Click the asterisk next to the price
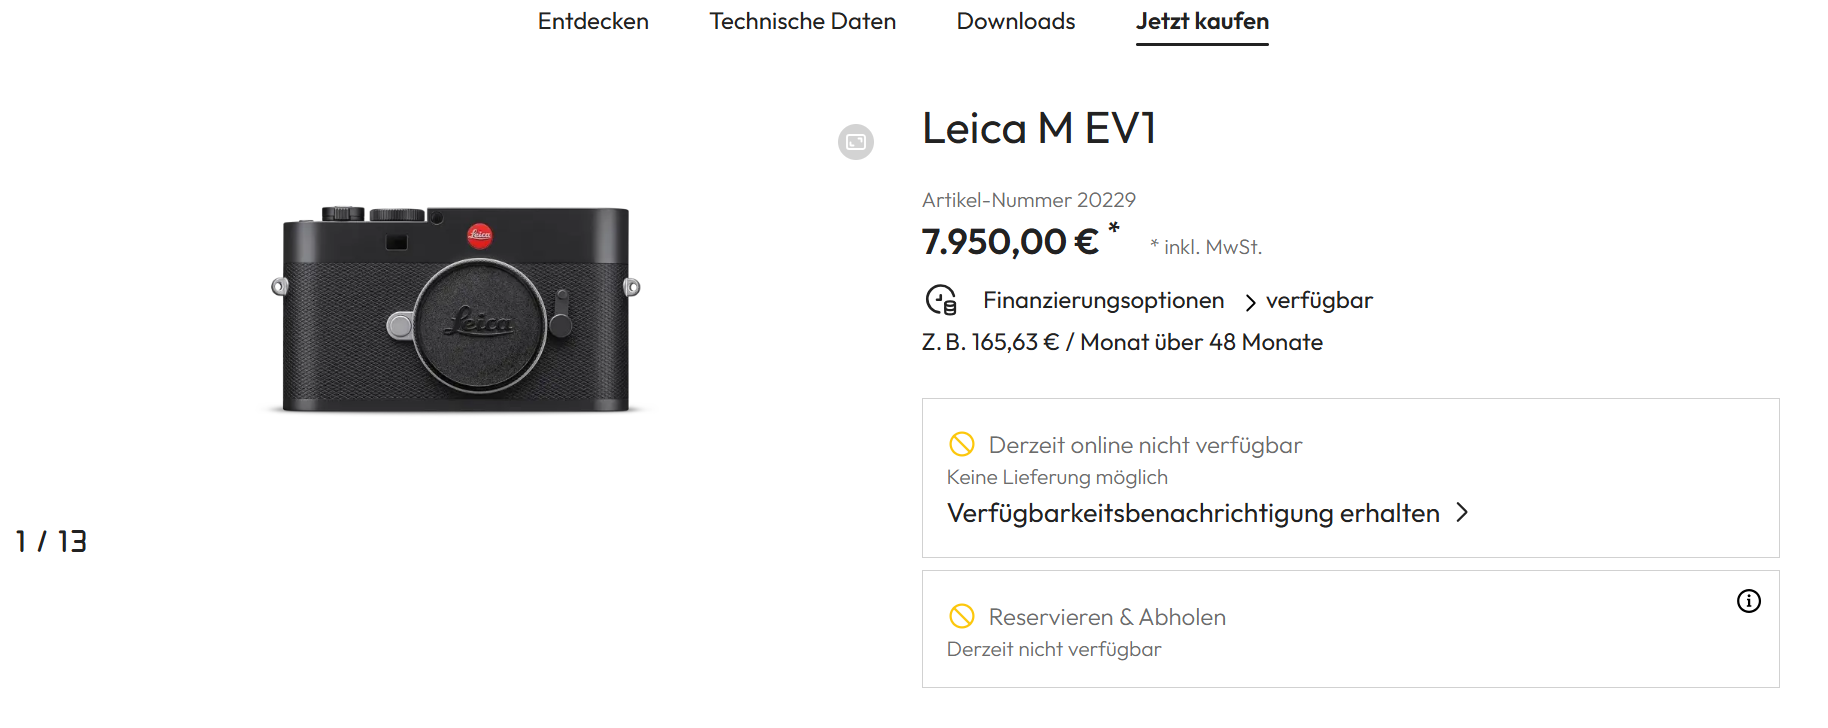The width and height of the screenshot is (1828, 728). pyautogui.click(x=1113, y=229)
